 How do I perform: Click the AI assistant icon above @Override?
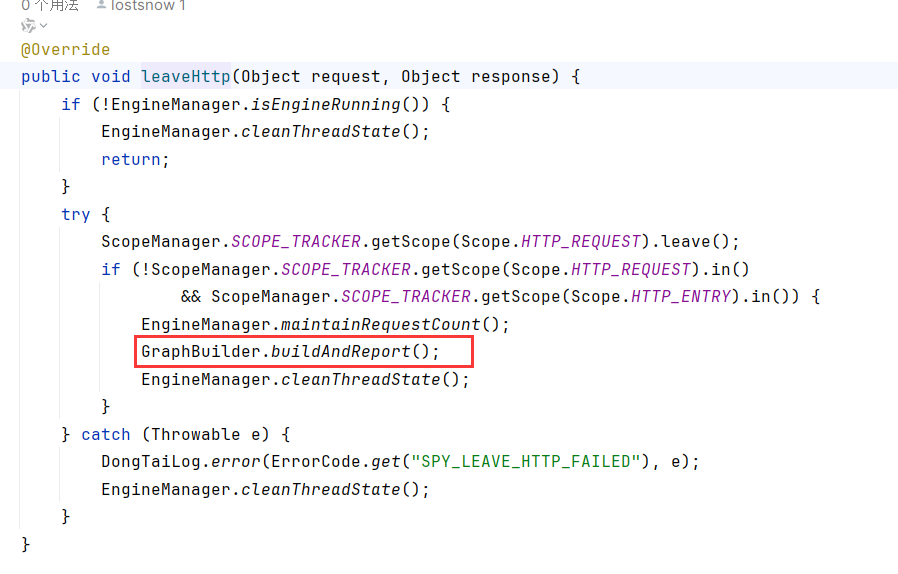[28, 26]
